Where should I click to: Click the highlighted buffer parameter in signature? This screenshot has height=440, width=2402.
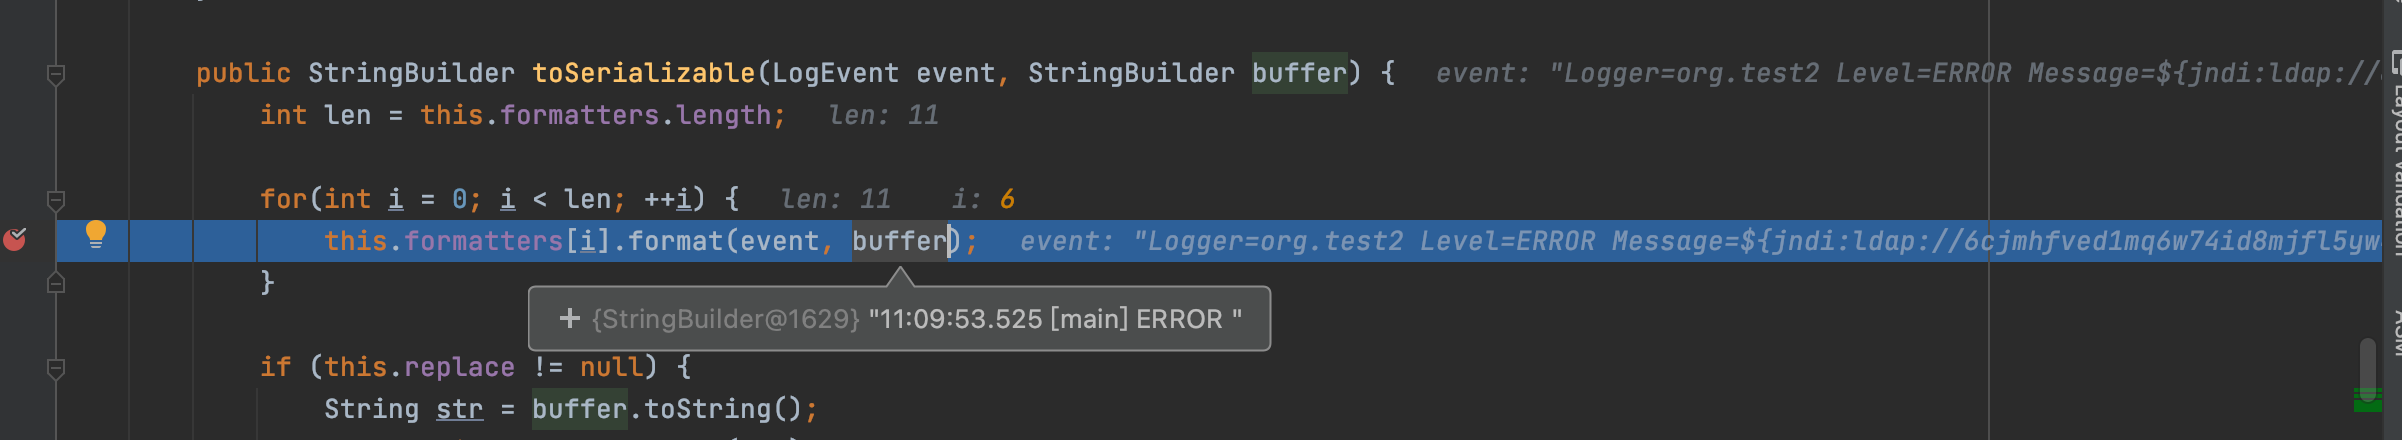click(1299, 73)
